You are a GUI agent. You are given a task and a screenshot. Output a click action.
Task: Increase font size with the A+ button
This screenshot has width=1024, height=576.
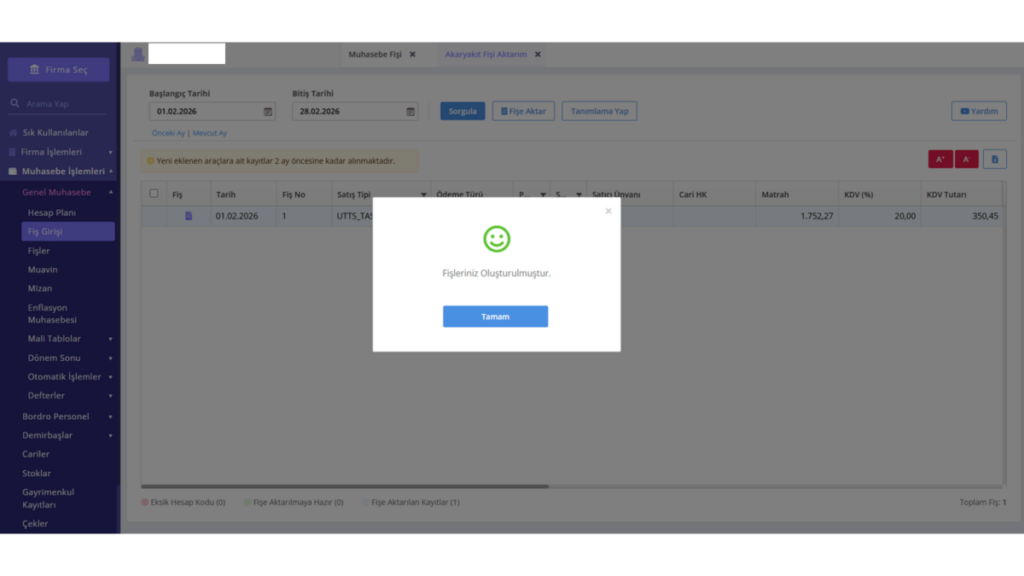[x=940, y=159]
